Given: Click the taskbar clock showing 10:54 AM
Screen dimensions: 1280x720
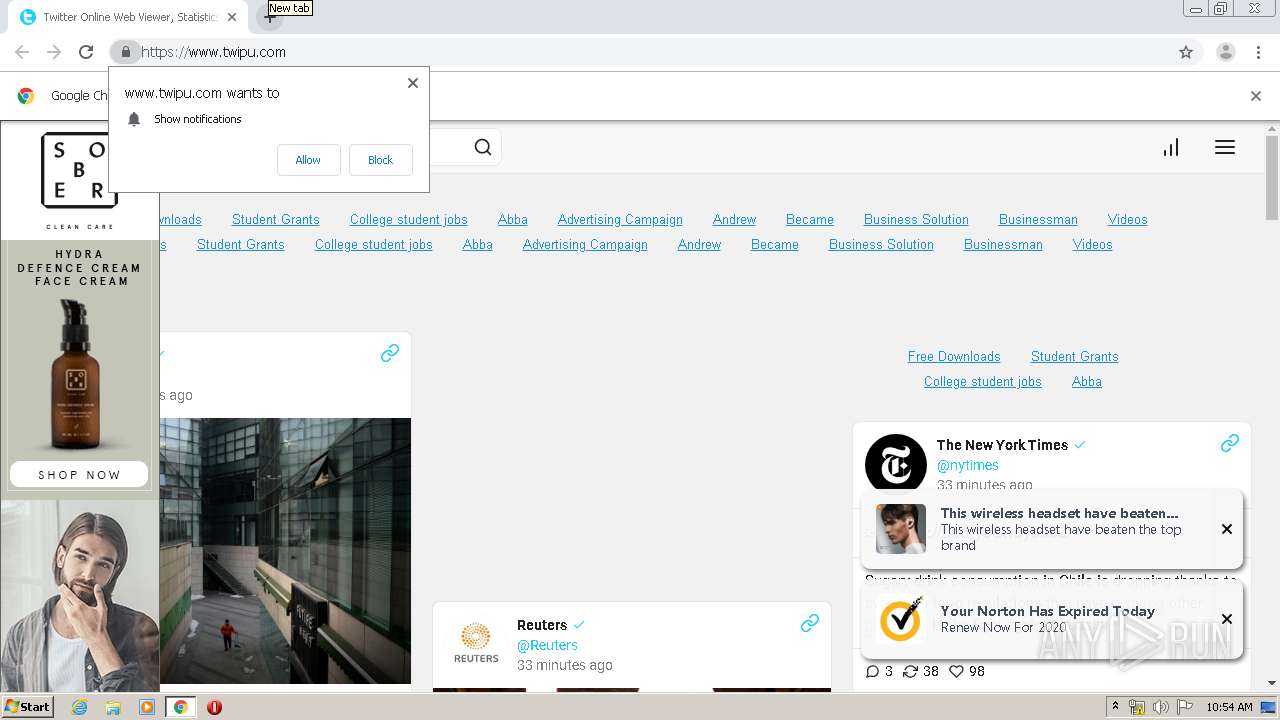Looking at the screenshot, I should [1229, 707].
